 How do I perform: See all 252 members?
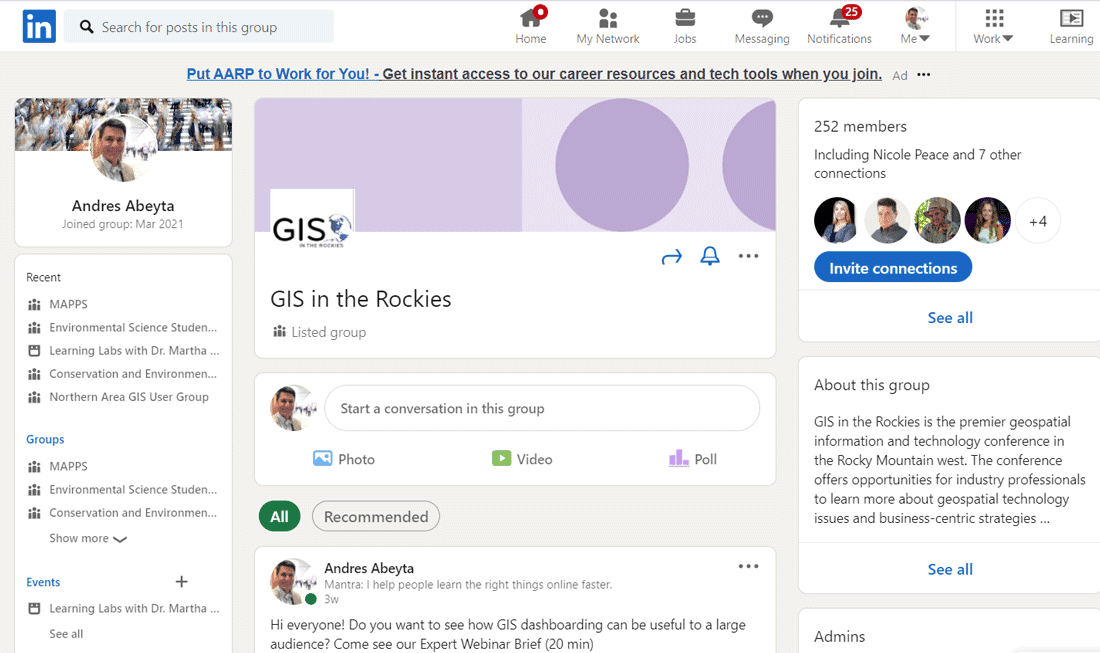(950, 318)
